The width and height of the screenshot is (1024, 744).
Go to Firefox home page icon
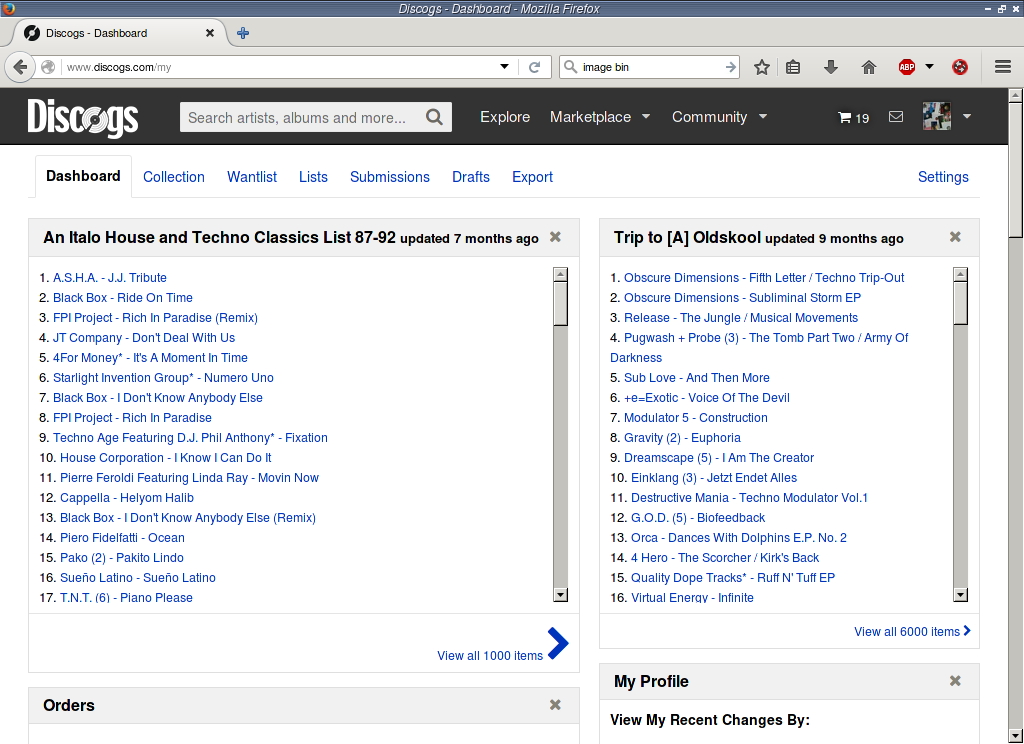coord(869,67)
